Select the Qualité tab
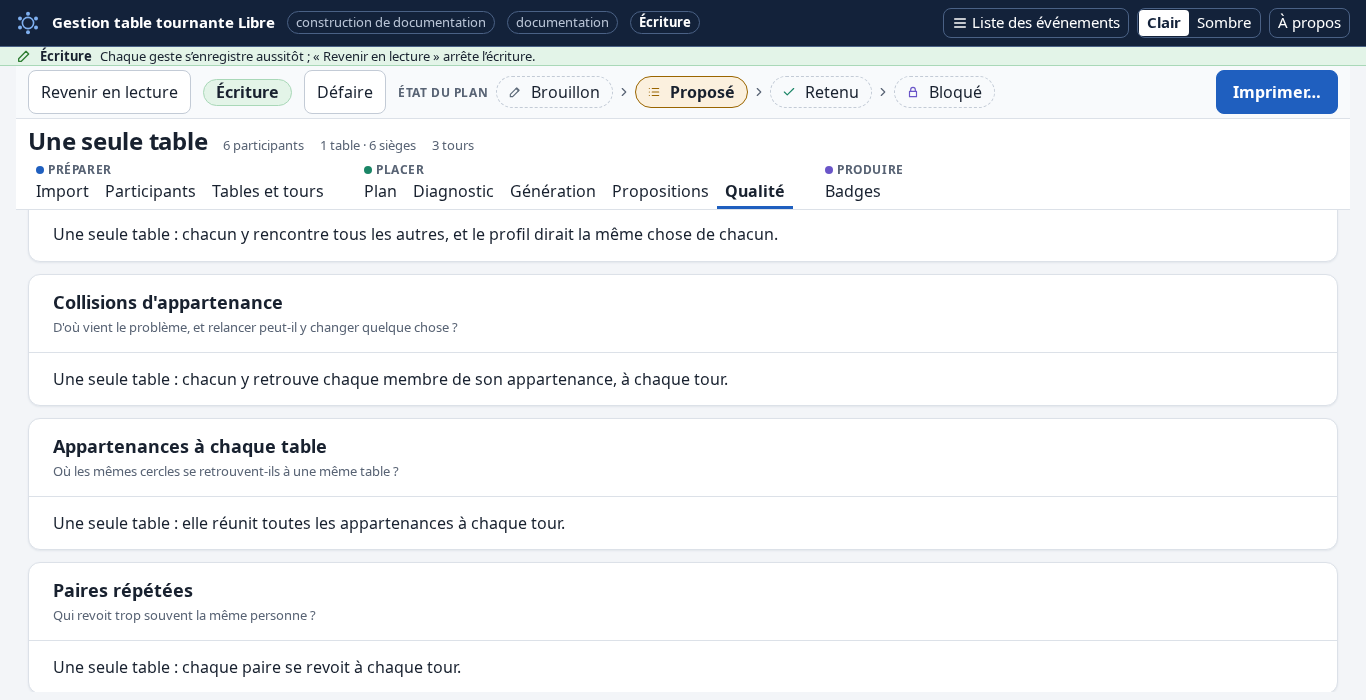 tap(755, 191)
